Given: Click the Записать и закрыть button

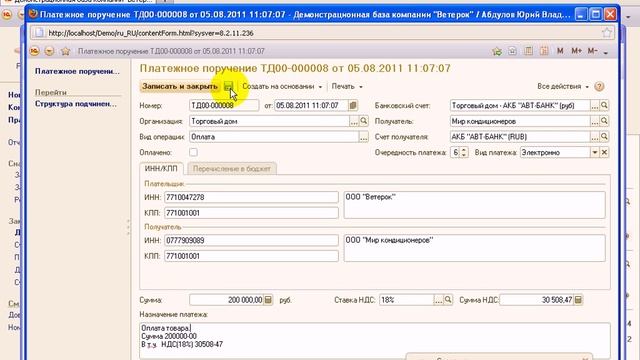Looking at the screenshot, I should click(x=180, y=87).
